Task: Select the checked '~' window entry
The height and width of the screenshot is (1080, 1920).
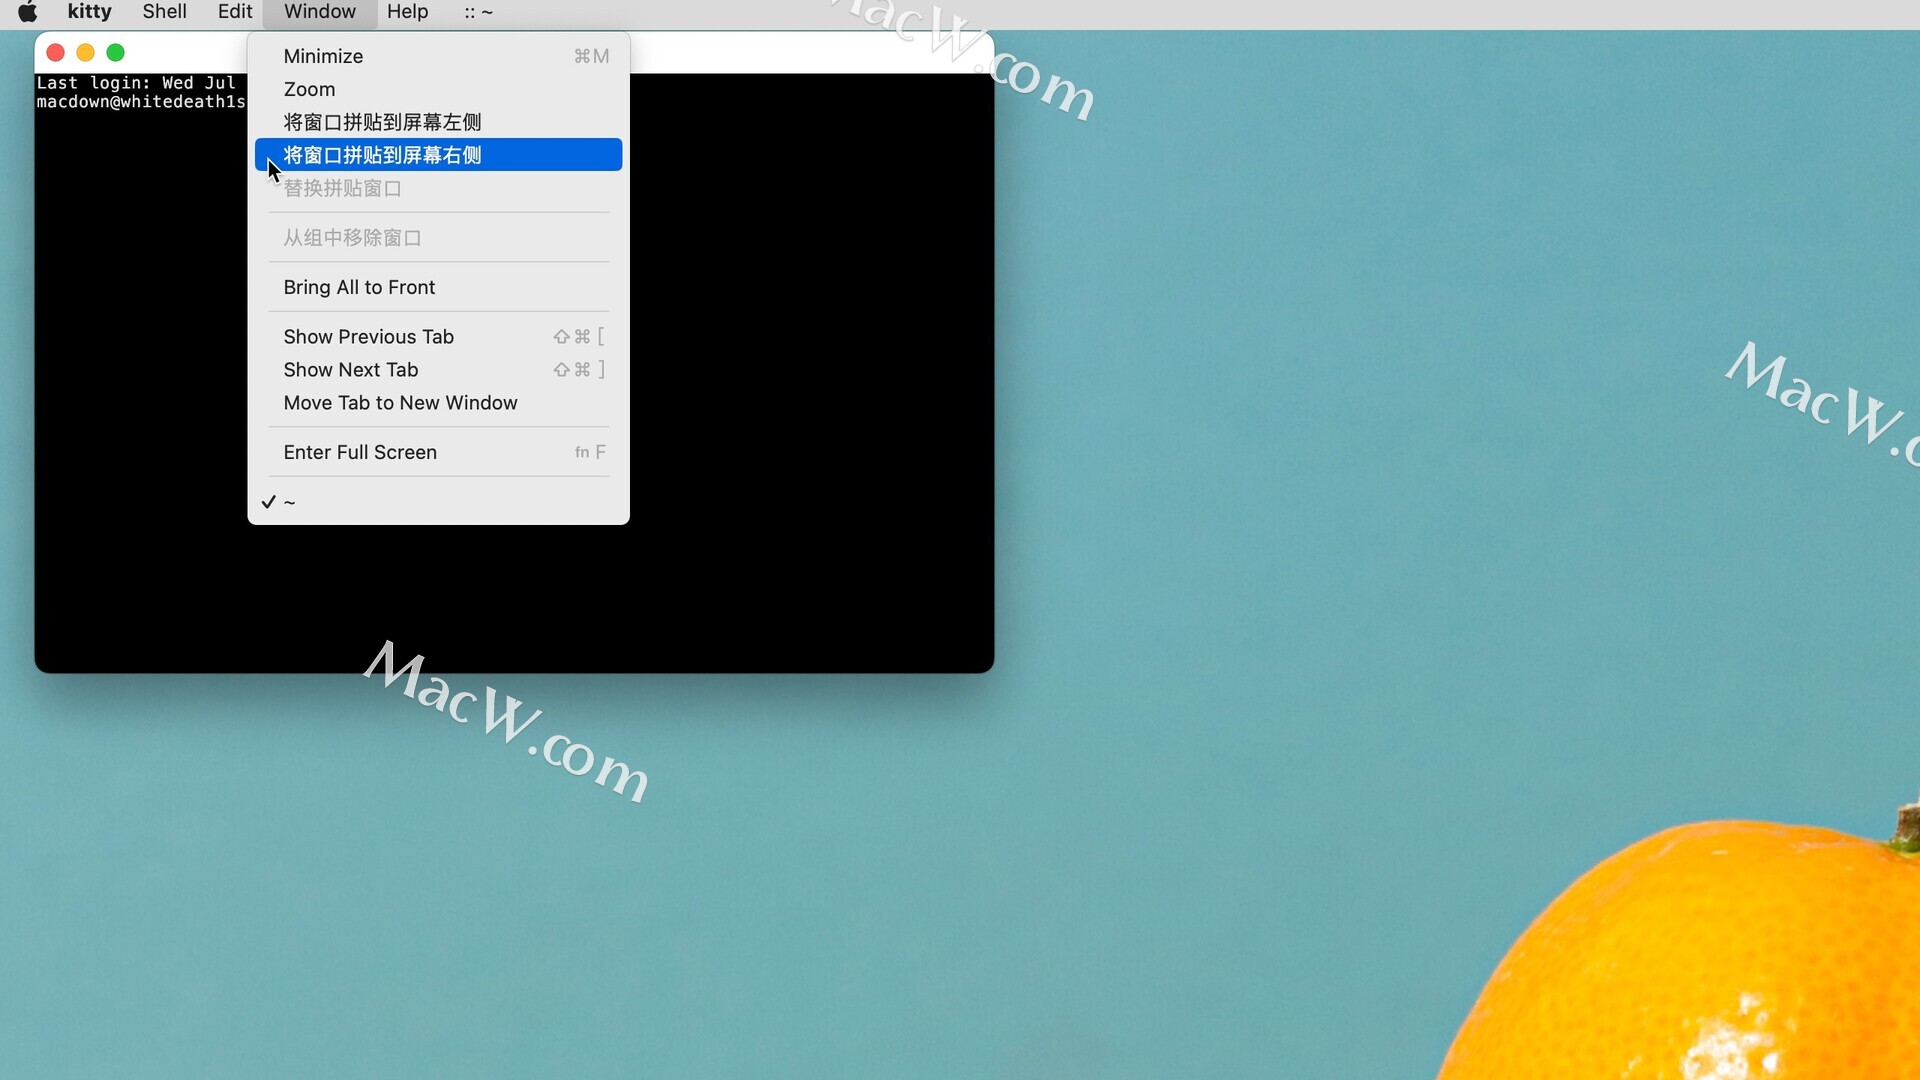Action: pos(438,502)
